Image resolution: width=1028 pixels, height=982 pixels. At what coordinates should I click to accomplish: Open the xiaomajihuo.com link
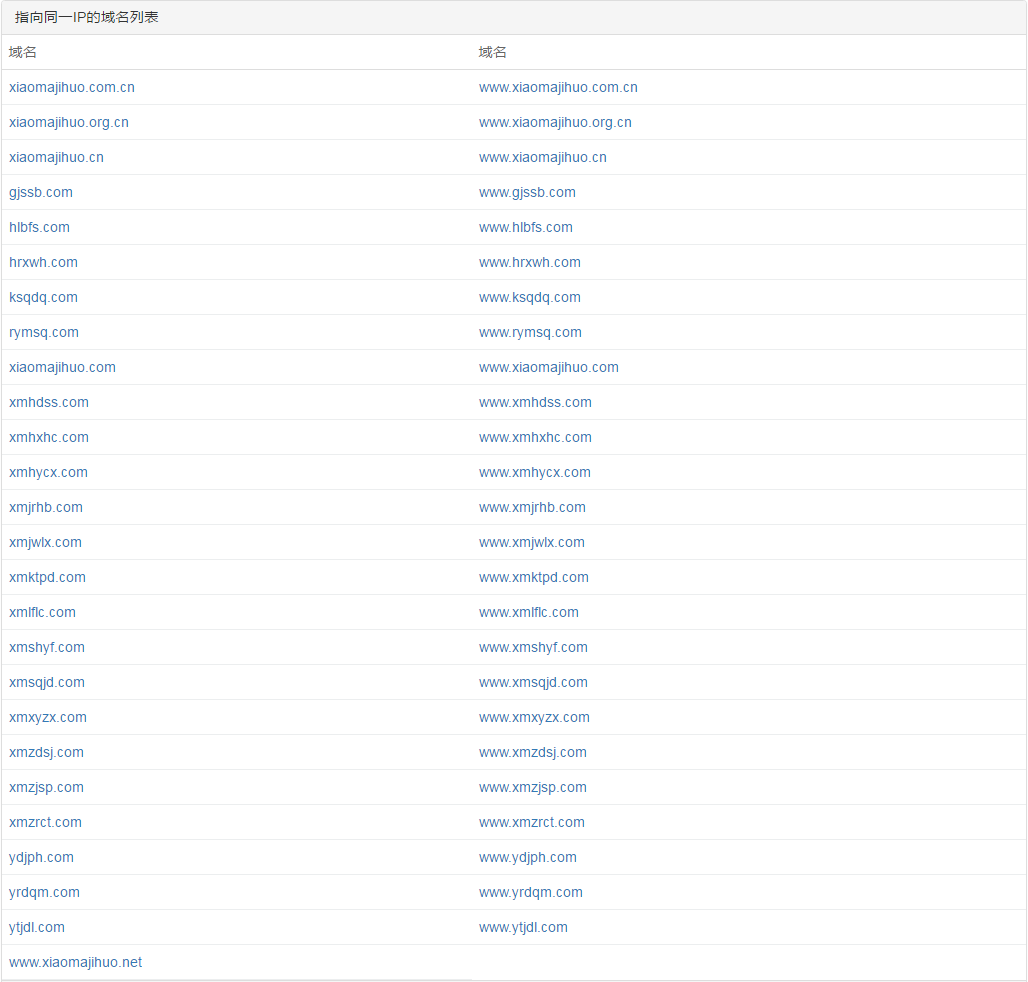point(62,367)
